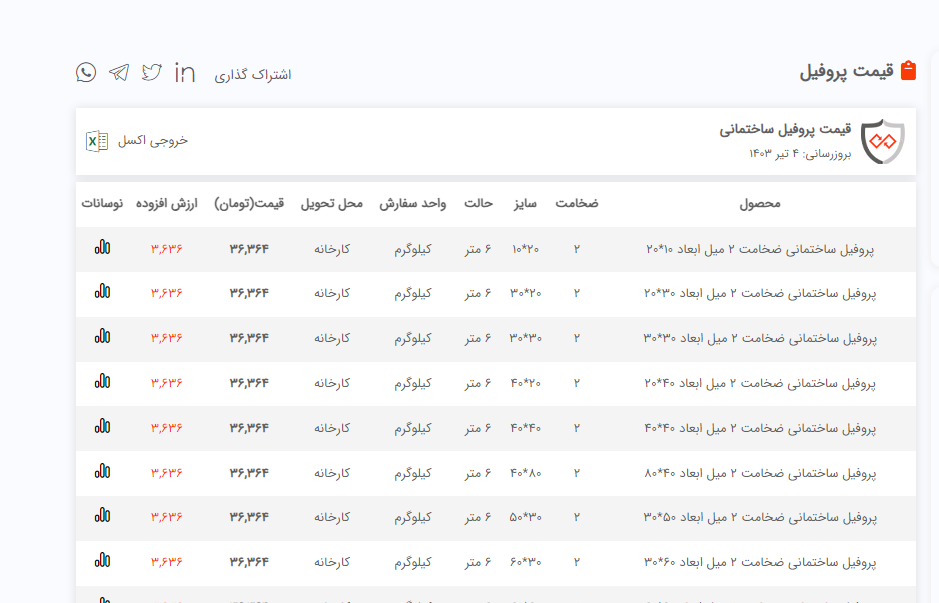Share page via WhatsApp icon
Screen dimensions: 939x603
coord(86,72)
